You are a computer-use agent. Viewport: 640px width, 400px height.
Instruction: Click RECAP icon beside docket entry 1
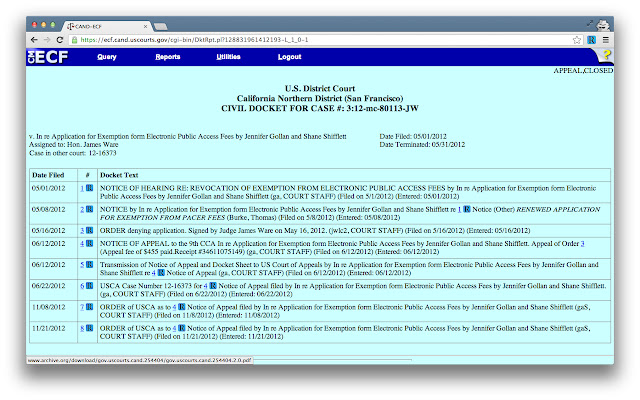(x=89, y=188)
